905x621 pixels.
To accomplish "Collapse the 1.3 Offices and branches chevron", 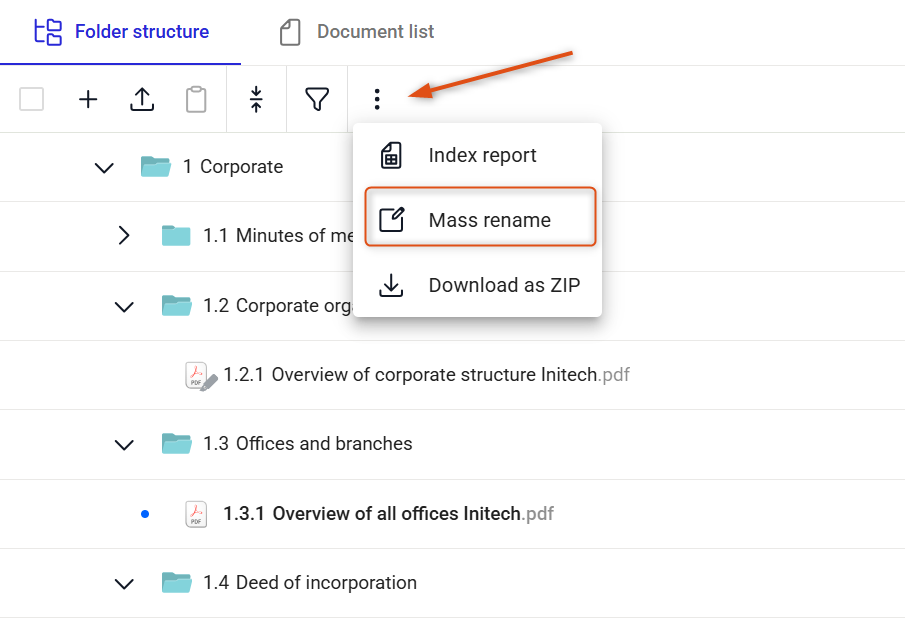I will pos(124,444).
